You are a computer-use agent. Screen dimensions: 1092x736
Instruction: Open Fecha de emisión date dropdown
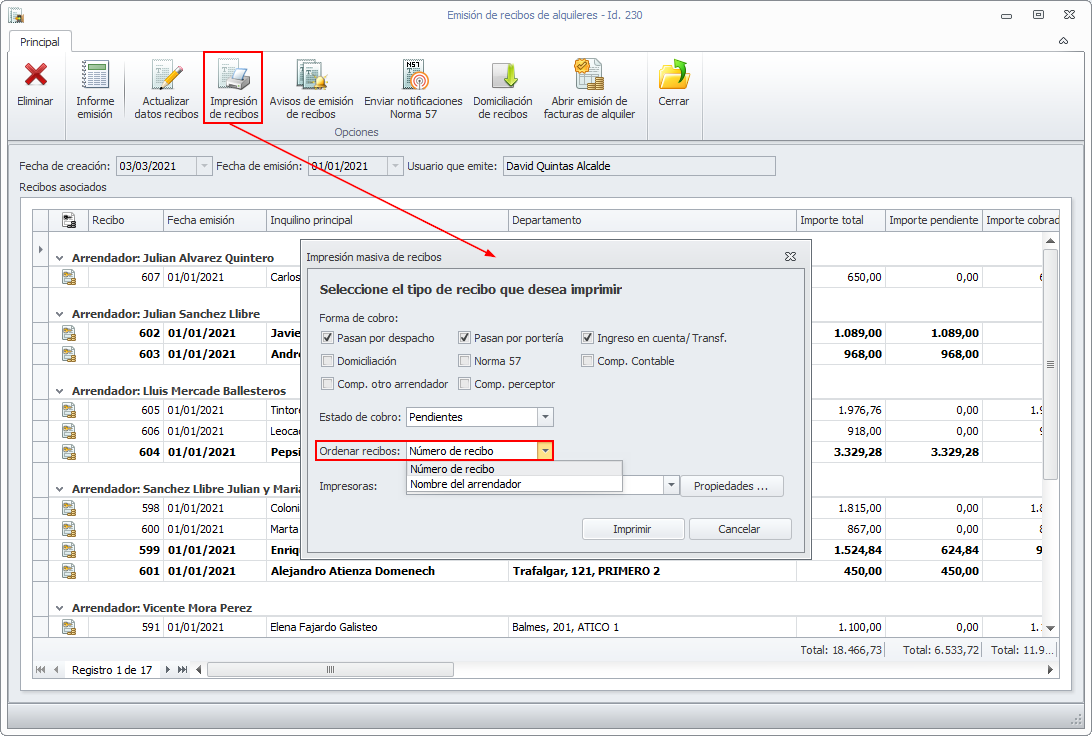[395, 166]
